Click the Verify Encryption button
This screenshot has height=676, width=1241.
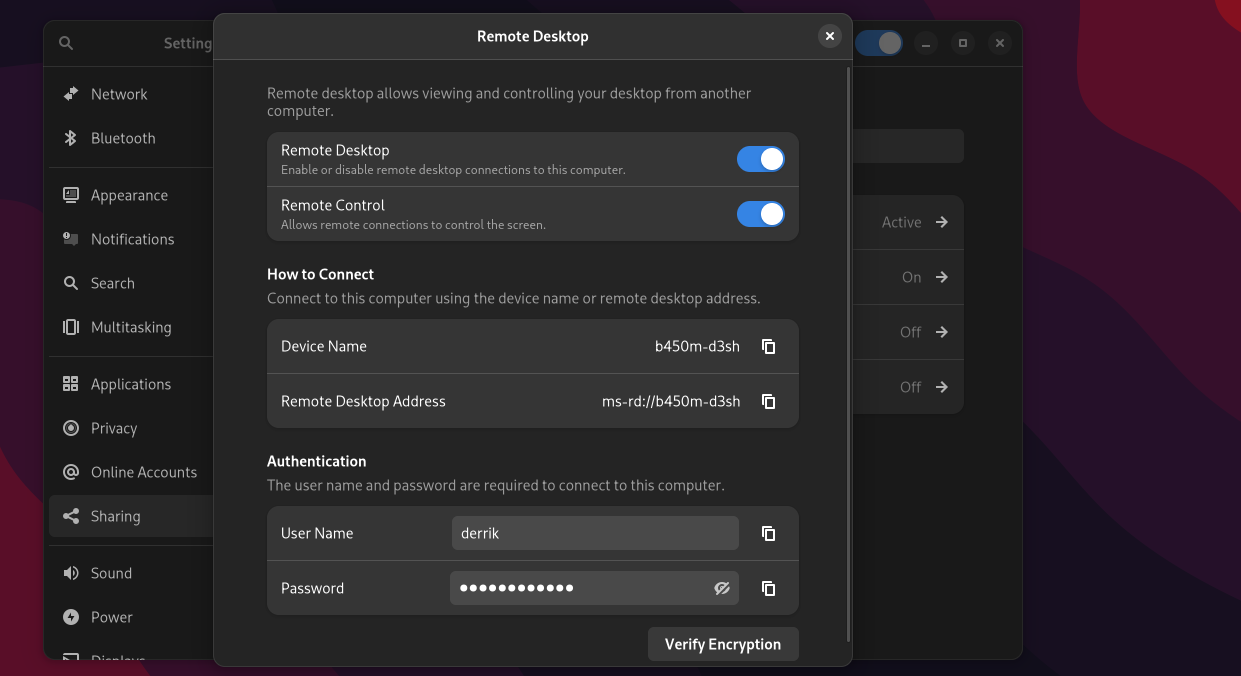pos(722,644)
